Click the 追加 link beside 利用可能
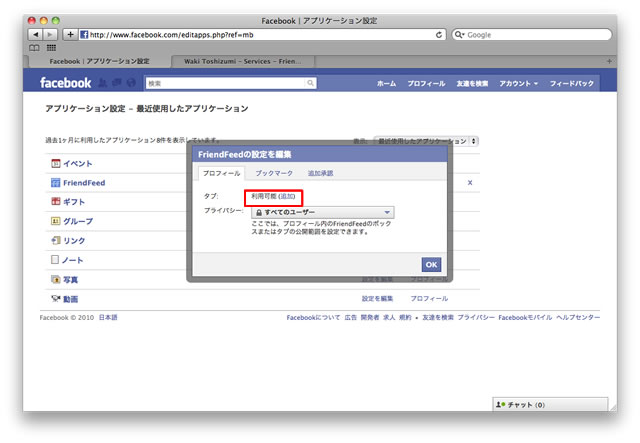640x443 pixels. click(287, 196)
